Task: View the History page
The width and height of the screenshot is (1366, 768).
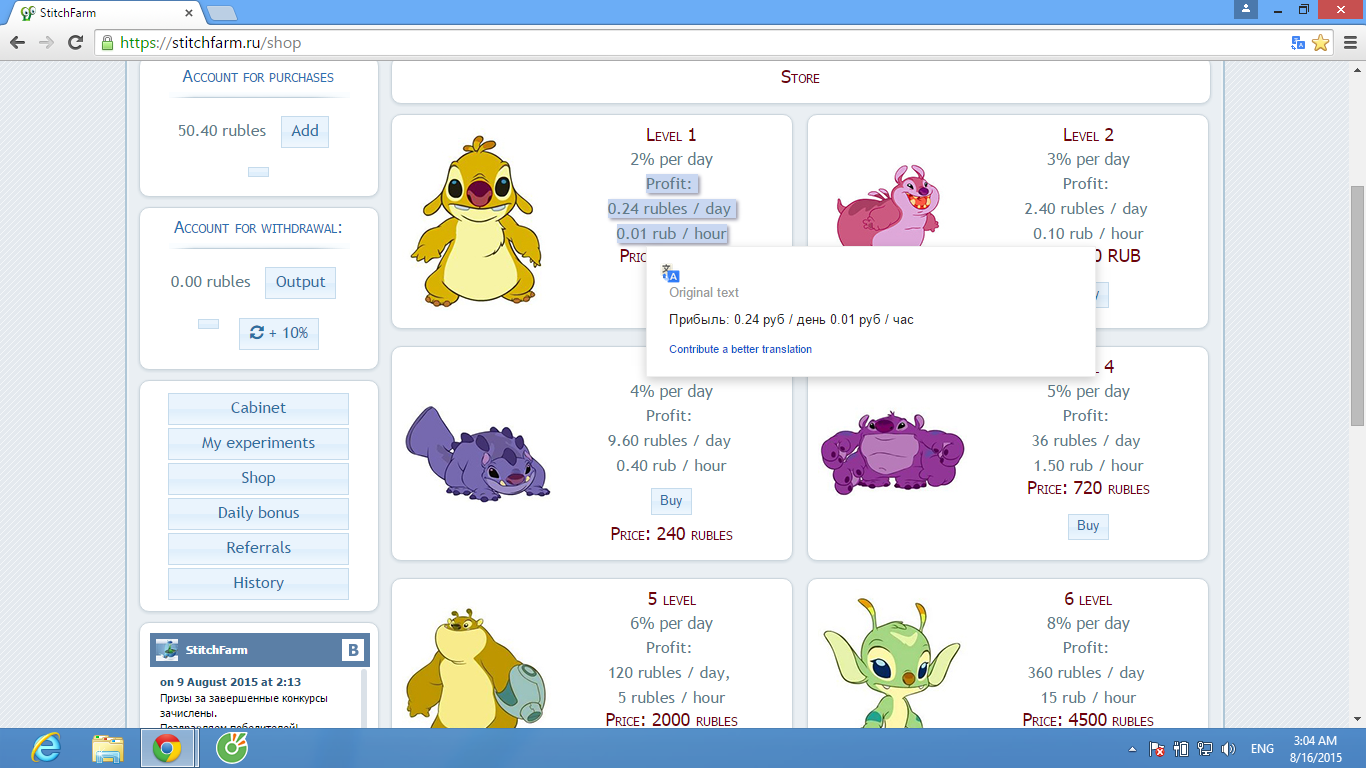Action: pos(258,583)
